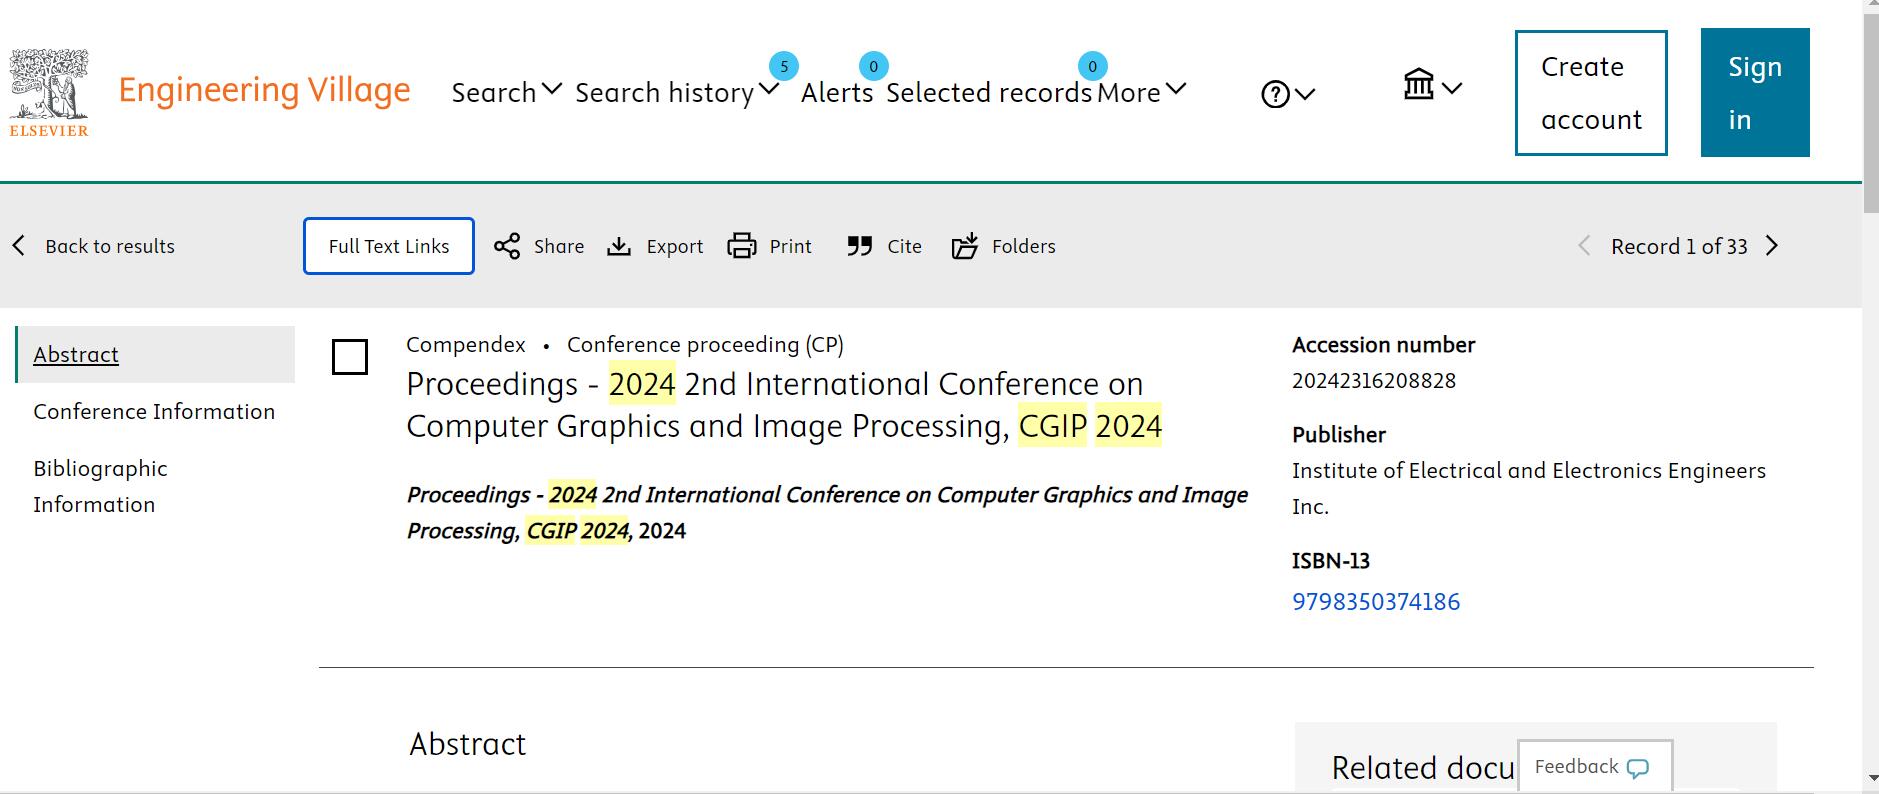Open the Alerts menu item
The image size is (1879, 794).
click(x=837, y=92)
